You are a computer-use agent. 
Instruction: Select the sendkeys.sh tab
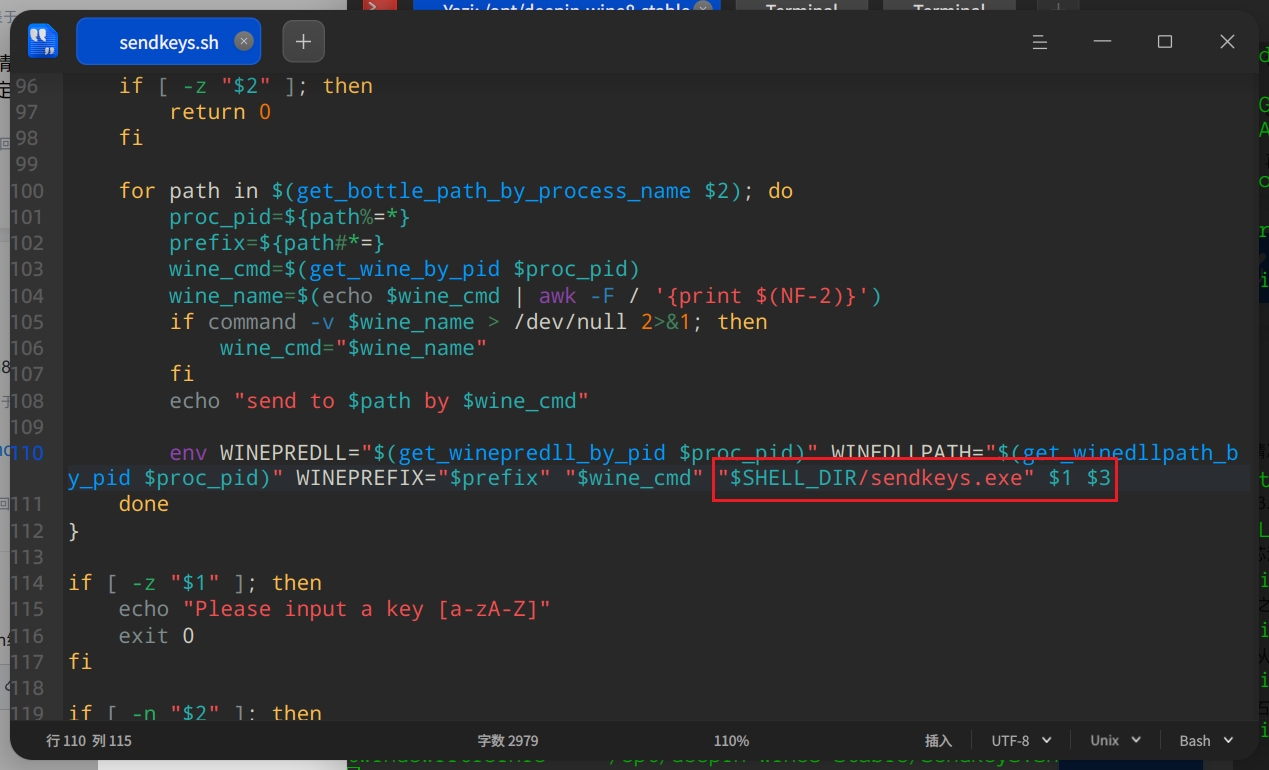[169, 42]
